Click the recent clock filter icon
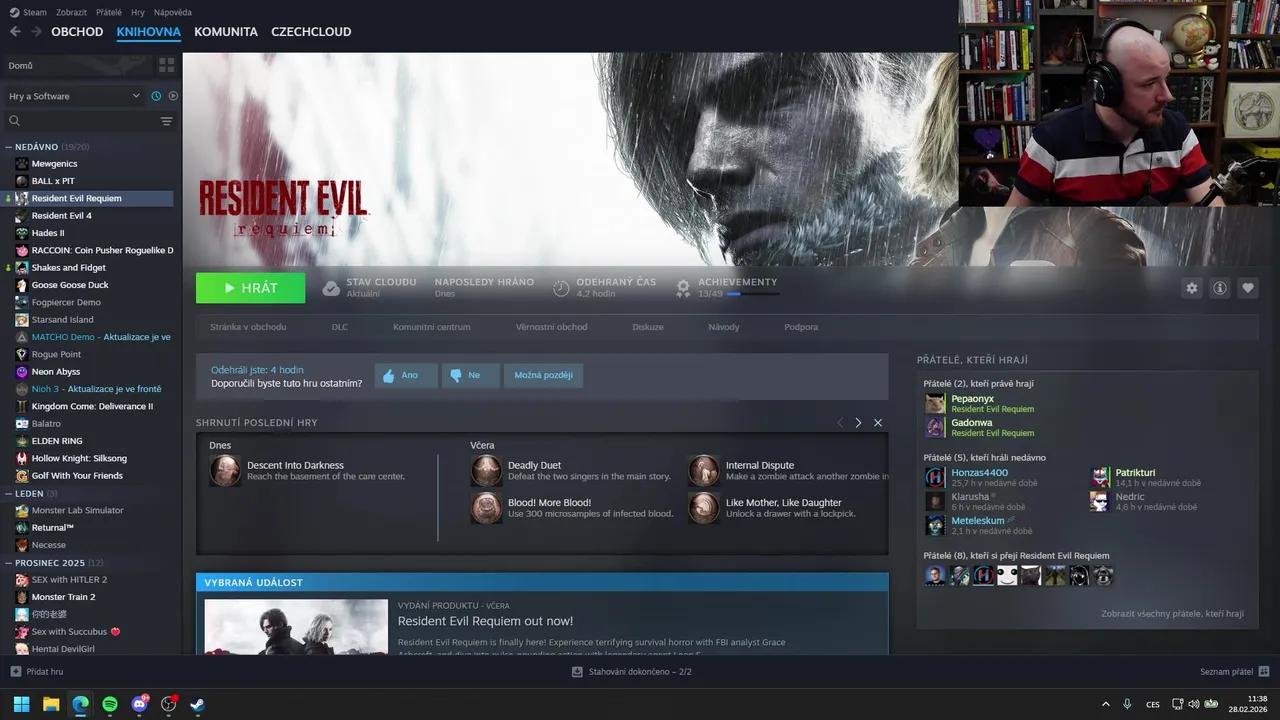The width and height of the screenshot is (1280, 720). [156, 96]
